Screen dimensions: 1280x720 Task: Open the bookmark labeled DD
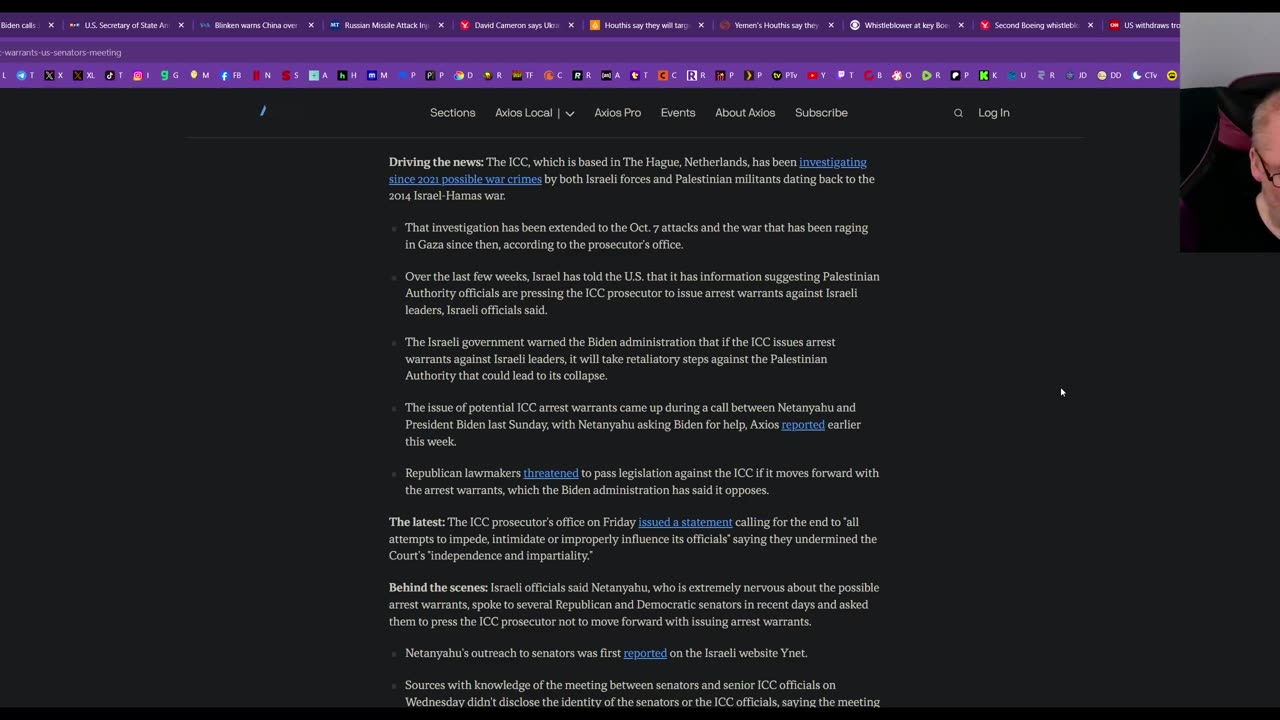point(1108,75)
